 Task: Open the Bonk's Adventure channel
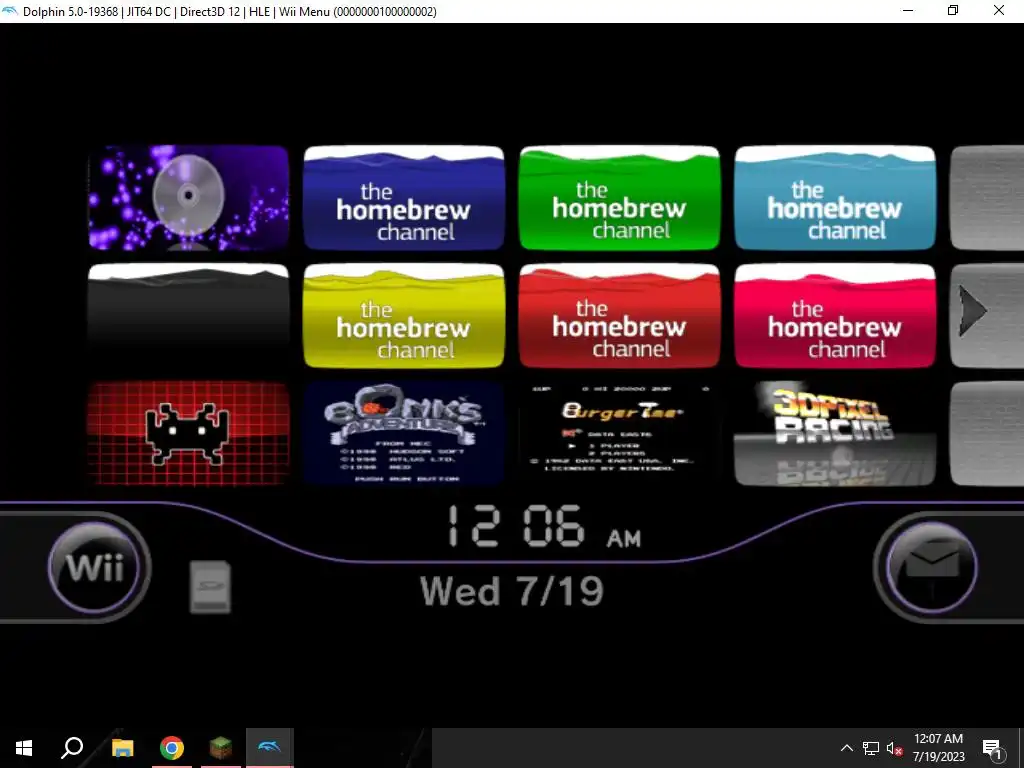[x=404, y=434]
